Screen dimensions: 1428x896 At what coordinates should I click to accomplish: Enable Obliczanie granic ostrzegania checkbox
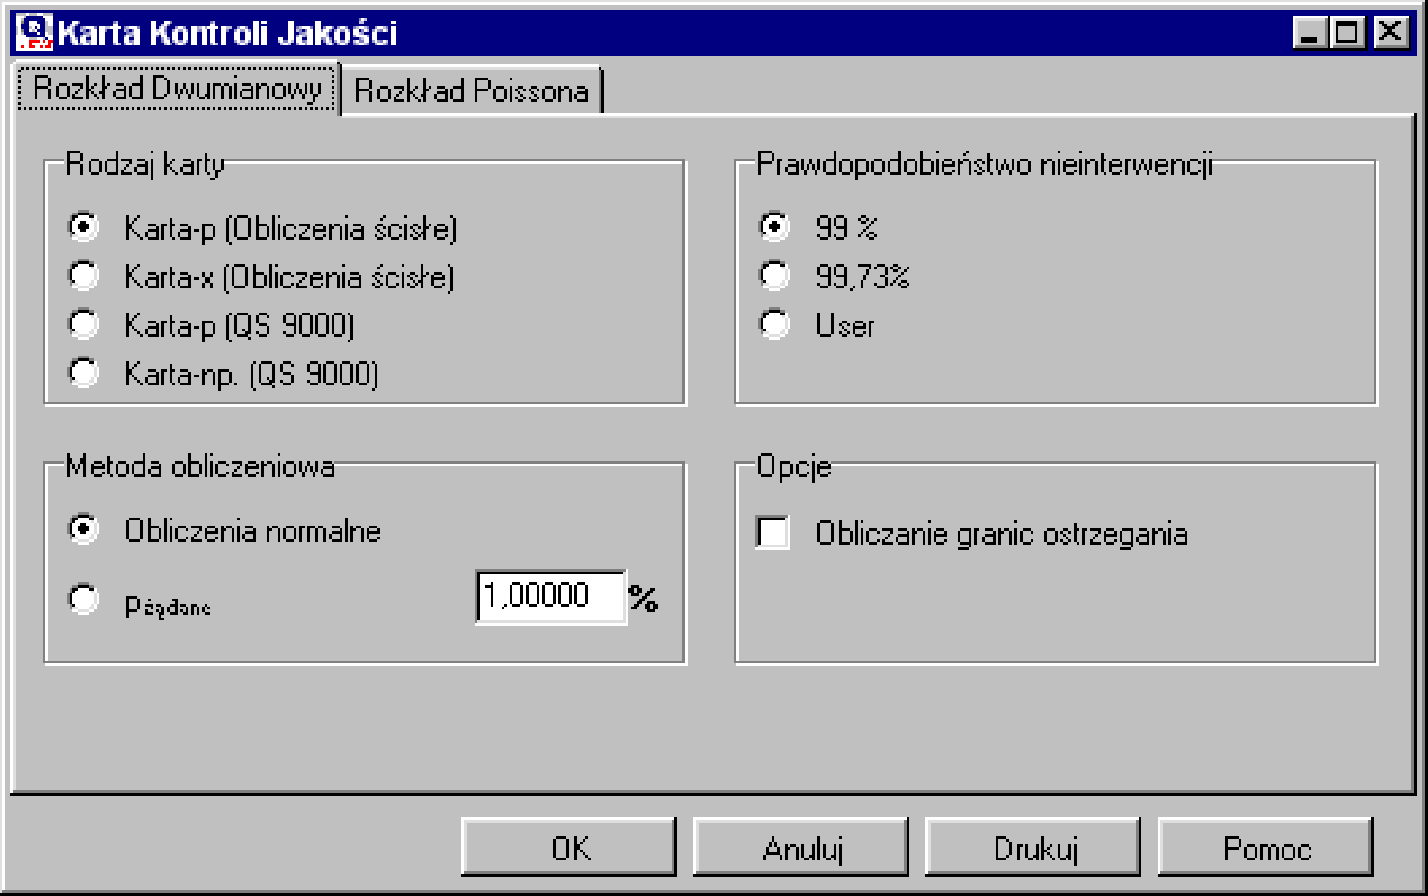pos(773,533)
